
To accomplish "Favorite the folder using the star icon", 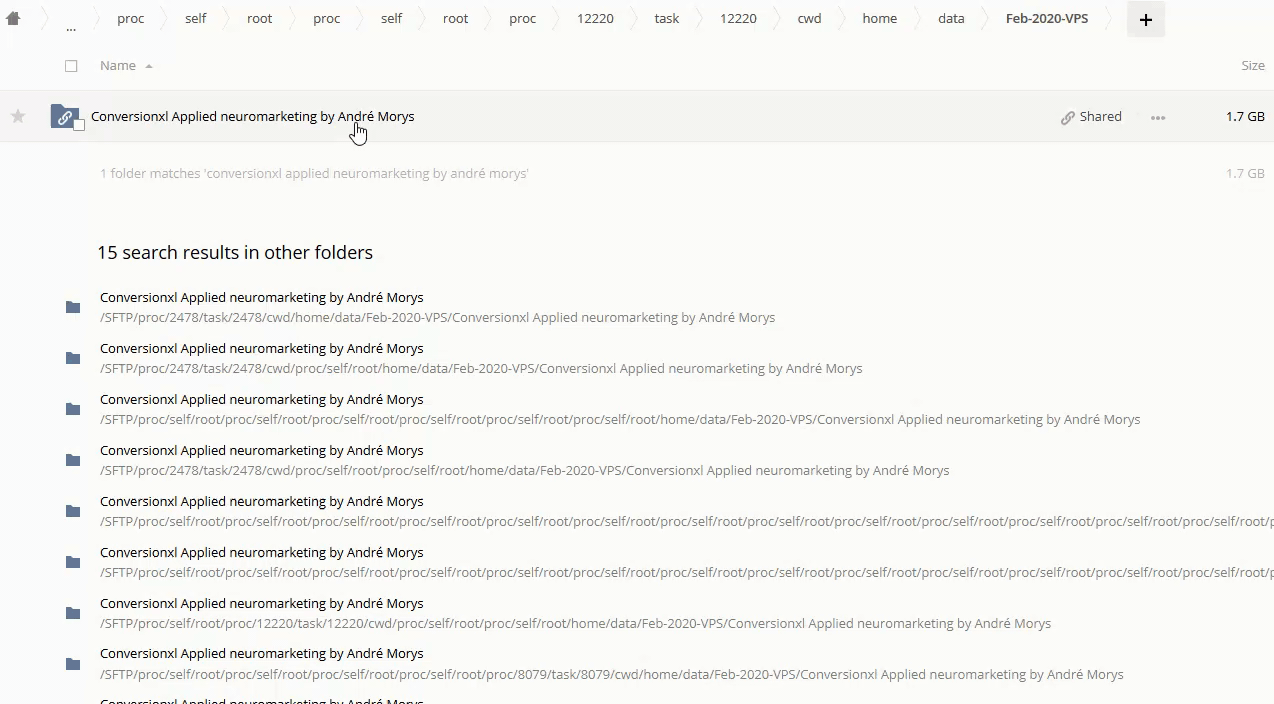I will click(18, 117).
